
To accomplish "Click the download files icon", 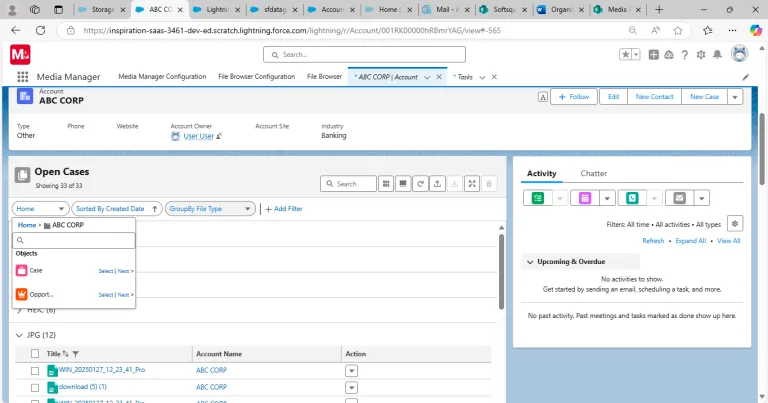I will click(x=455, y=184).
